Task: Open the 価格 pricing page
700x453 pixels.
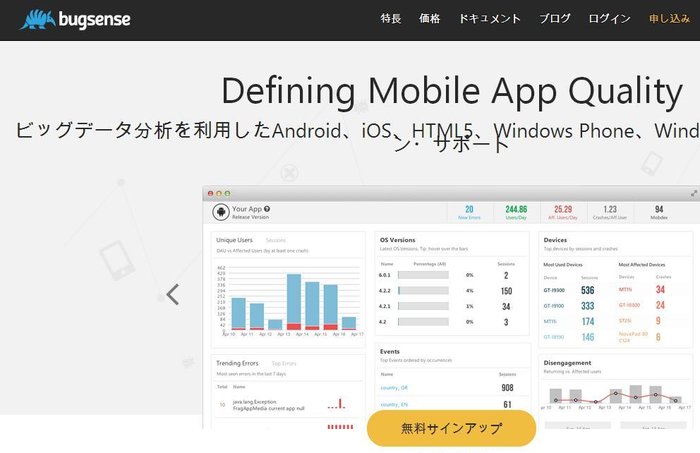Action: tap(430, 19)
